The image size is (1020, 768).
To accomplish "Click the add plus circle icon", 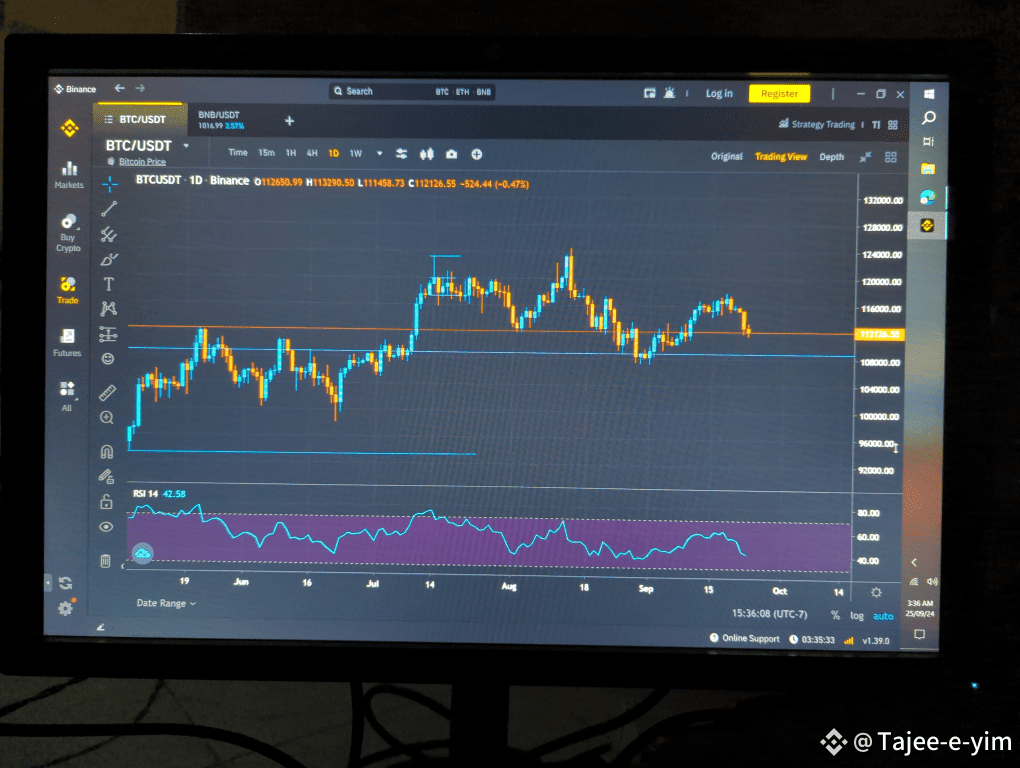I will coord(477,155).
